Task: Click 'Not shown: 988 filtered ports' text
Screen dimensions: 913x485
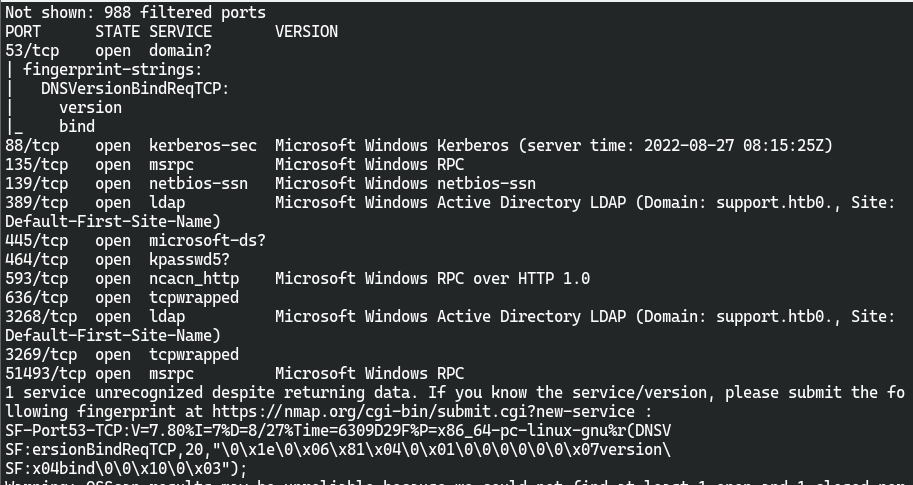Action: pyautogui.click(x=136, y=12)
